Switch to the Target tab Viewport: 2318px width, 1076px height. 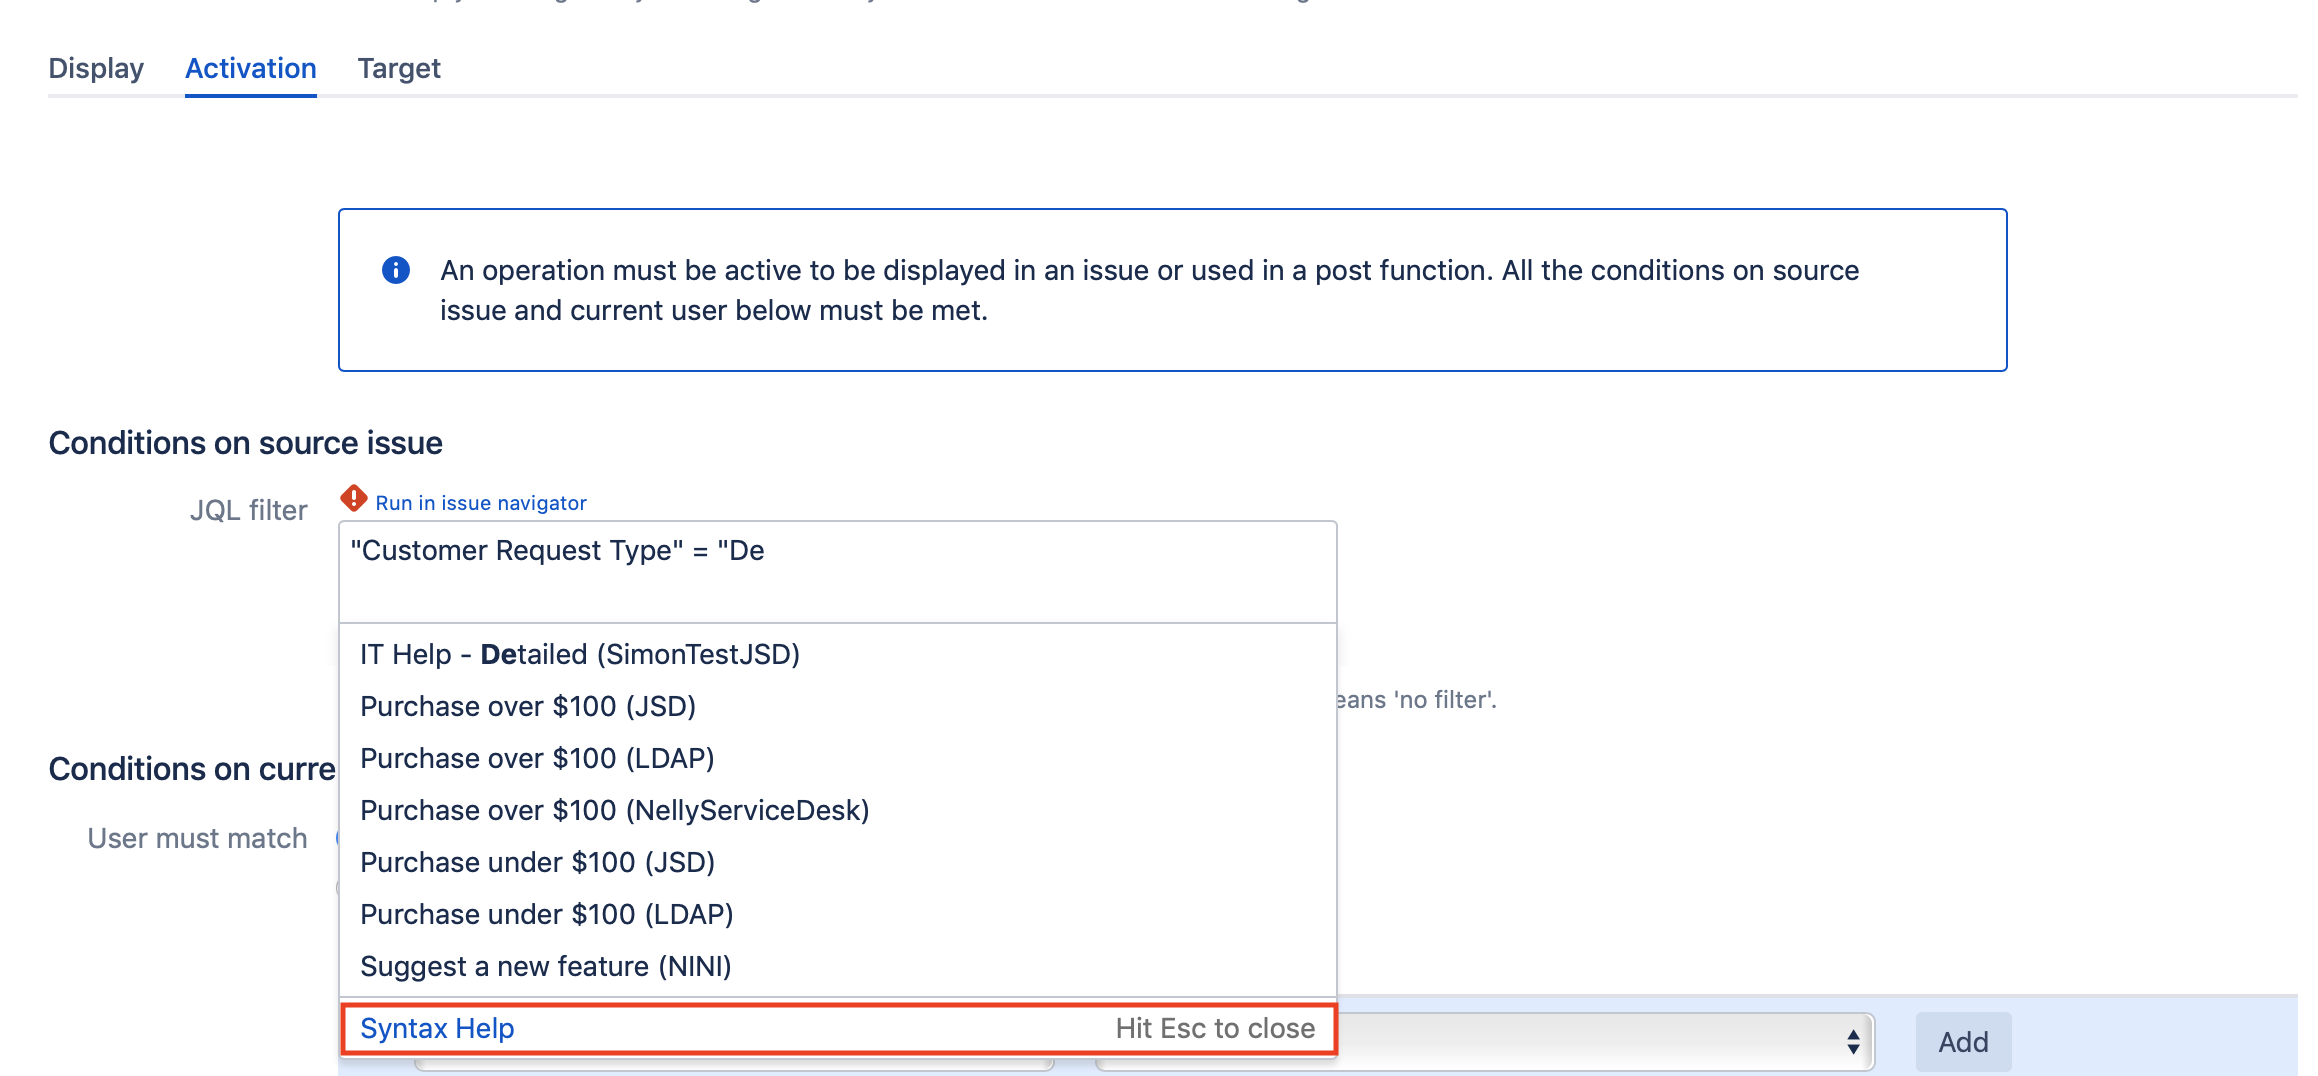tap(399, 68)
